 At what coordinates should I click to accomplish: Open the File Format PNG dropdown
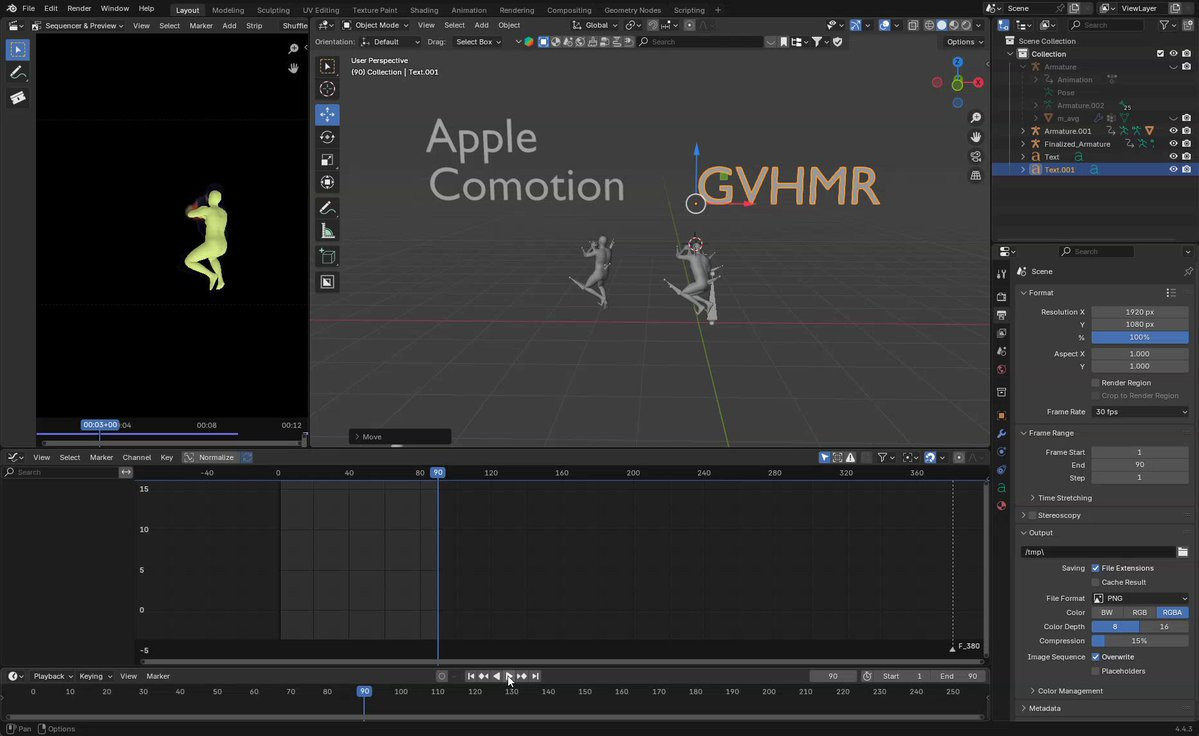click(1139, 598)
